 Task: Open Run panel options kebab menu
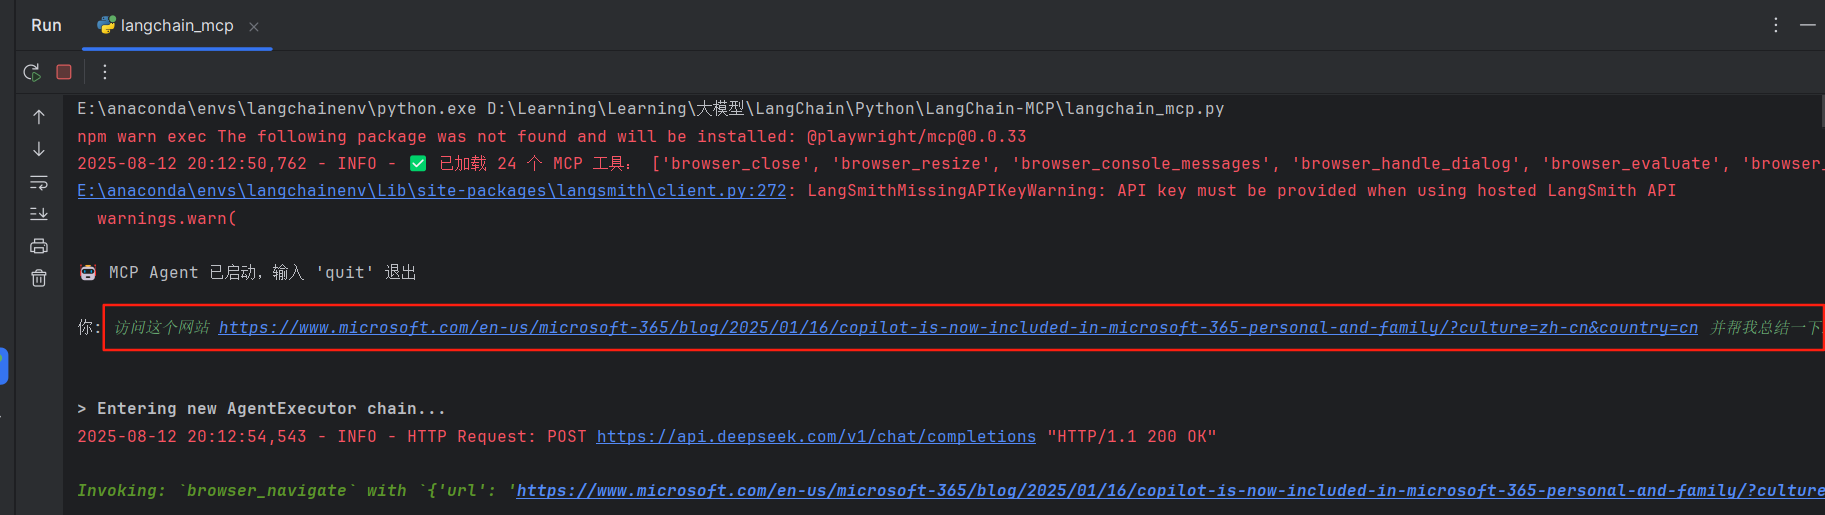(1776, 25)
